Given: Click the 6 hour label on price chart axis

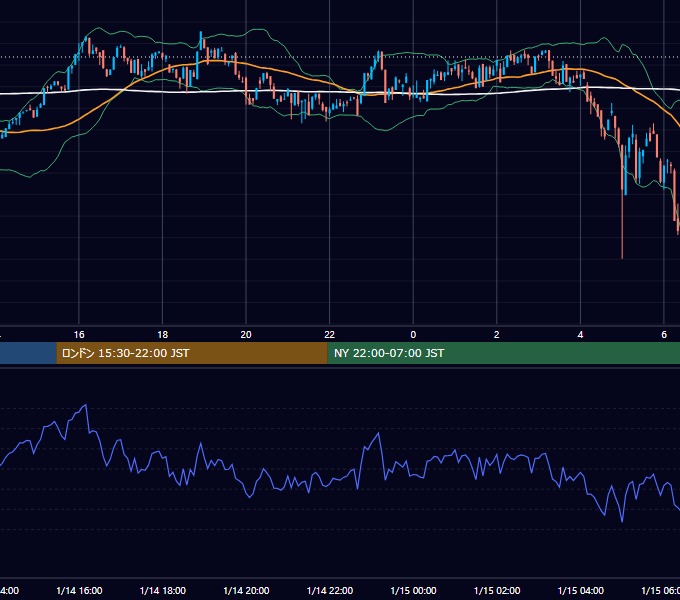Looking at the screenshot, I should (x=664, y=335).
